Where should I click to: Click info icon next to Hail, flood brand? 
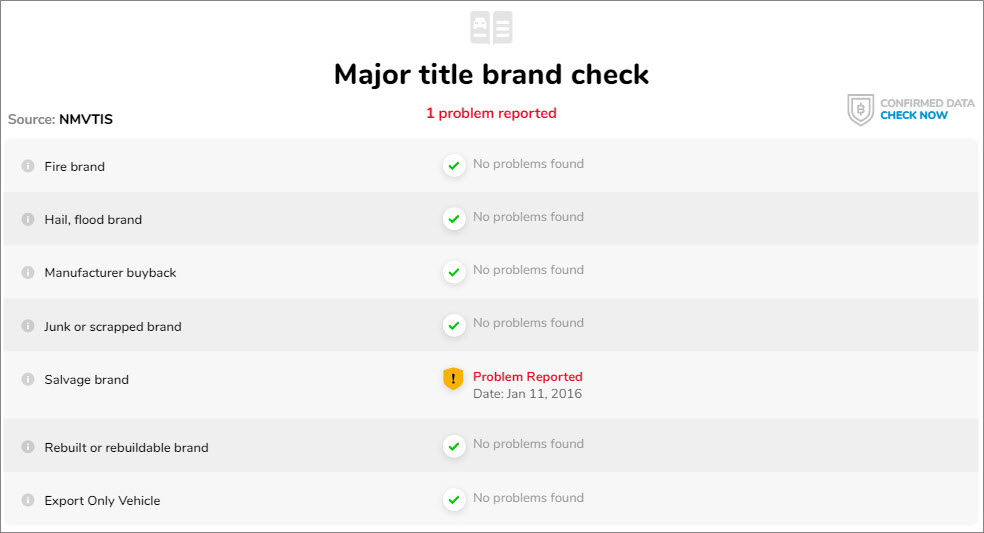pos(28,219)
